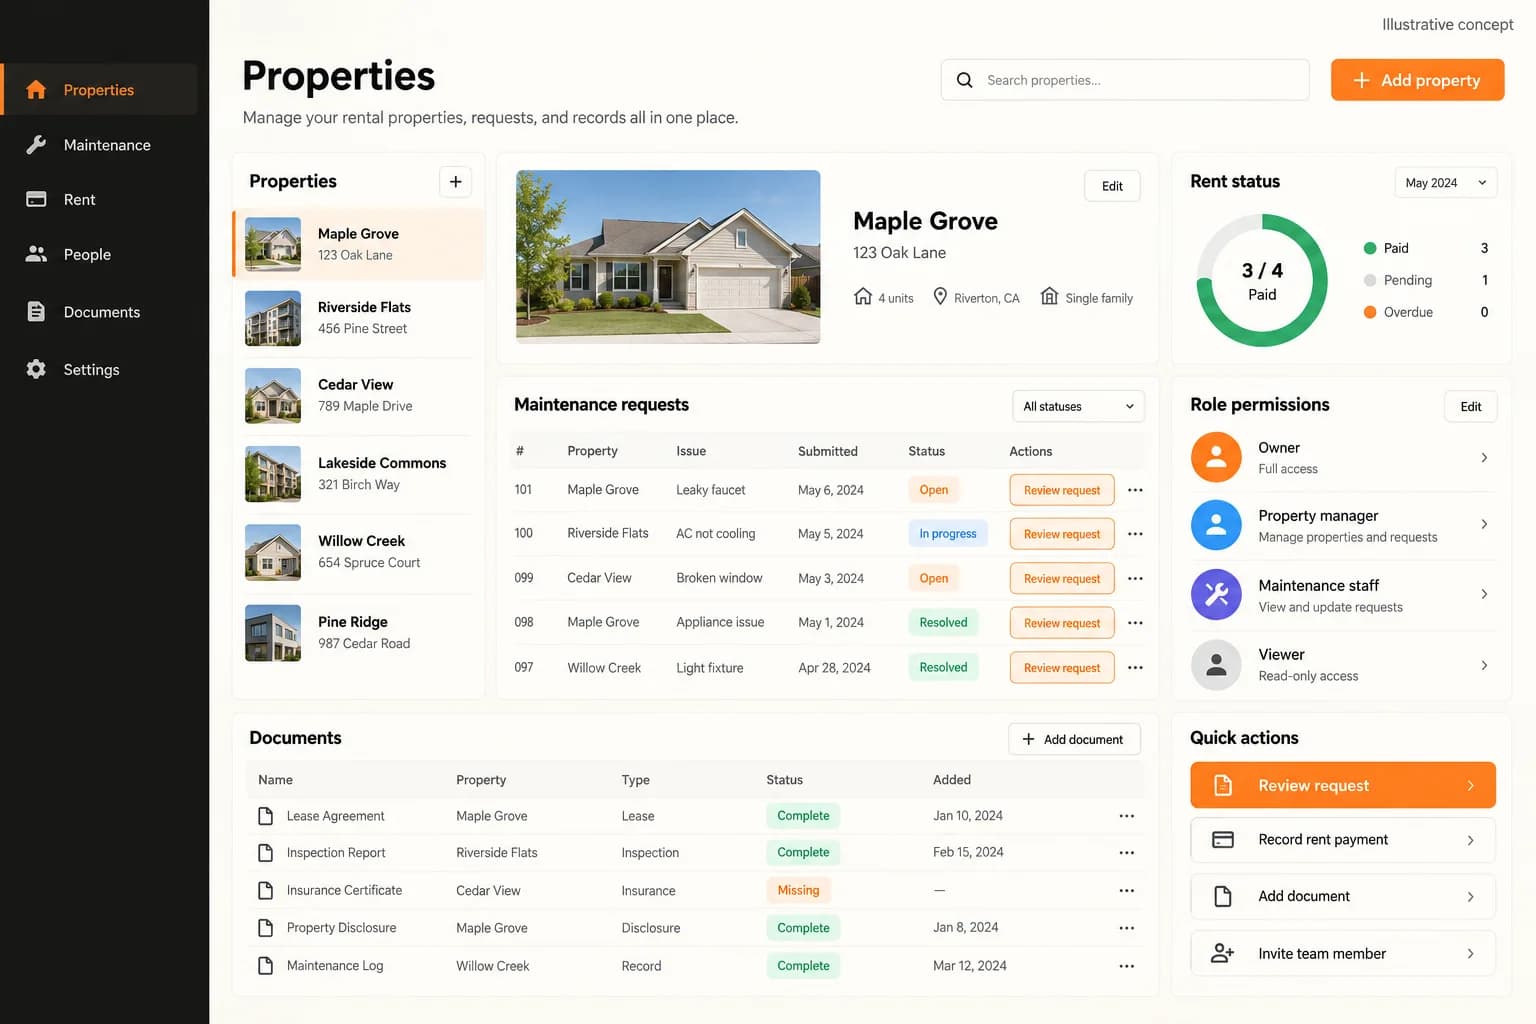
Task: Go to Maintenance in the sidebar
Action: point(100,145)
